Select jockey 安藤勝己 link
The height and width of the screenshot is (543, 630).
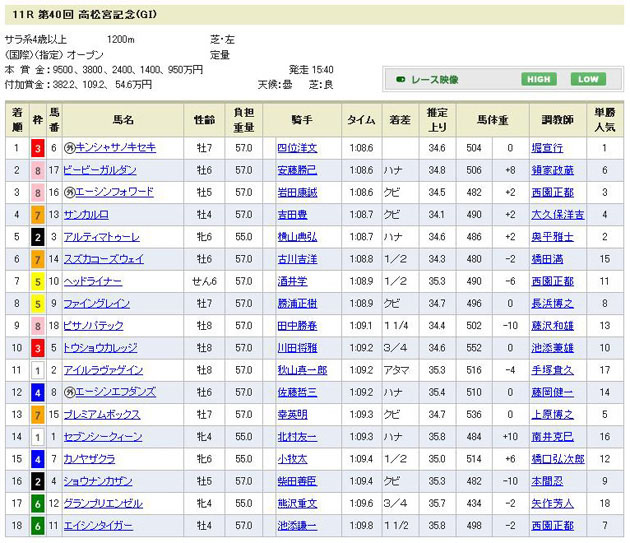(296, 170)
